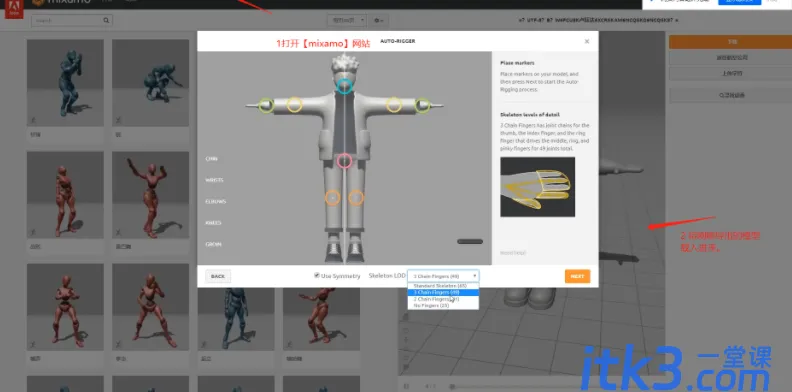The image size is (792, 392).
Task: Click inside the animation search field
Action: (67, 21)
